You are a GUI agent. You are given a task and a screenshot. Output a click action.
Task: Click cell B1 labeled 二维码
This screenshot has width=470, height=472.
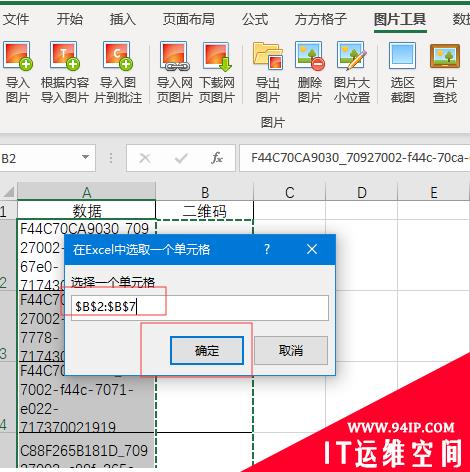205,210
